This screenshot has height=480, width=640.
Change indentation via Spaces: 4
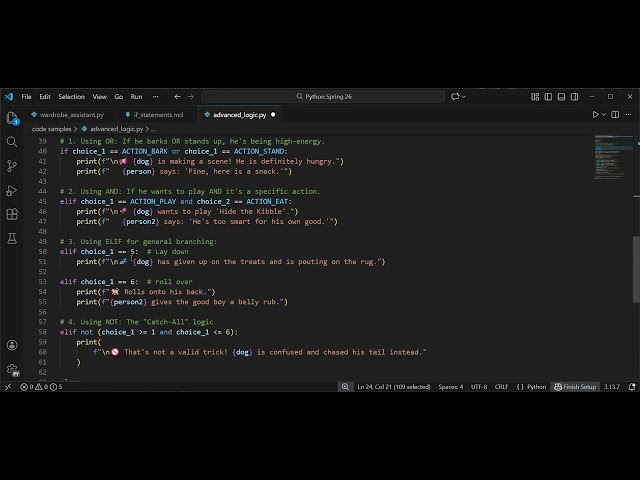pos(451,387)
